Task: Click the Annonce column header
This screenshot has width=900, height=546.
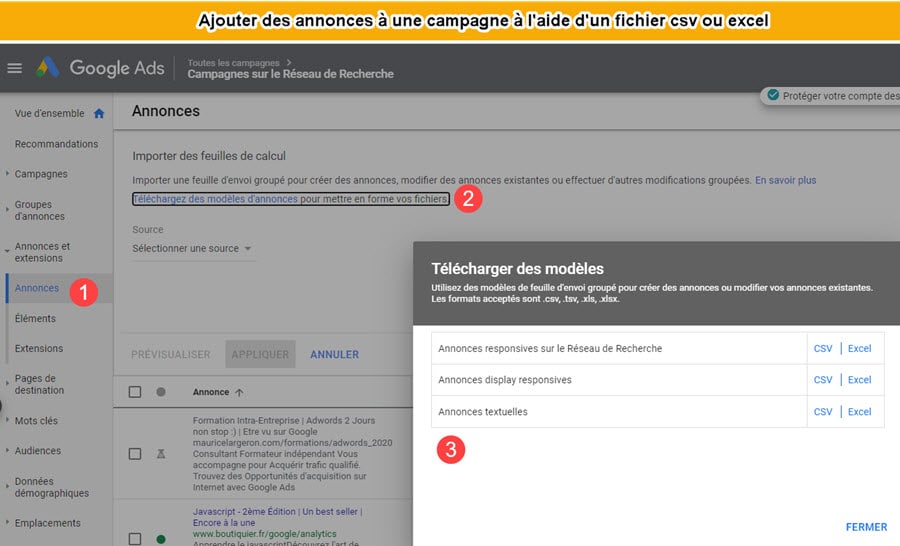Action: pyautogui.click(x=211, y=392)
